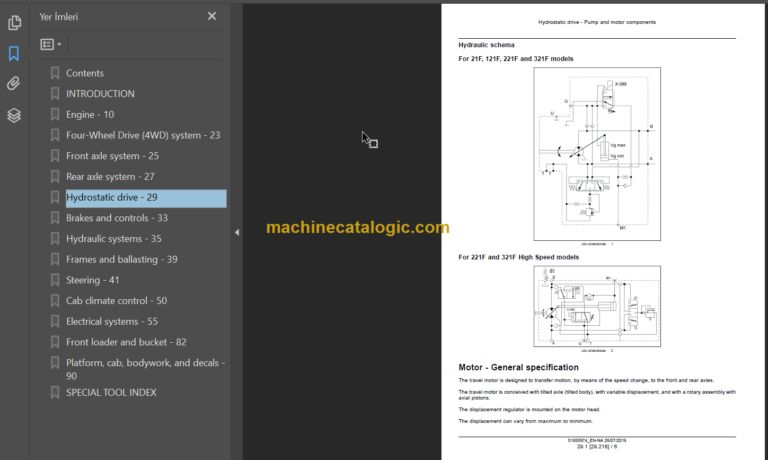Jump to Engine - 10 bookmark
Image resolution: width=768 pixels, height=460 pixels.
[x=90, y=115]
